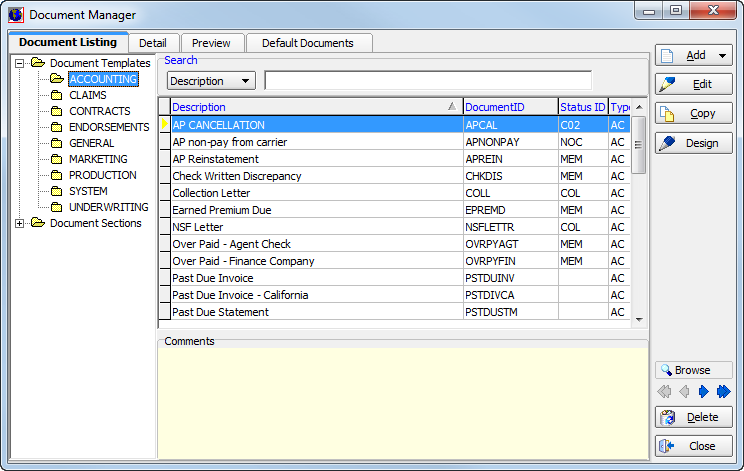Click the previous-record arrow icon

pos(682,391)
